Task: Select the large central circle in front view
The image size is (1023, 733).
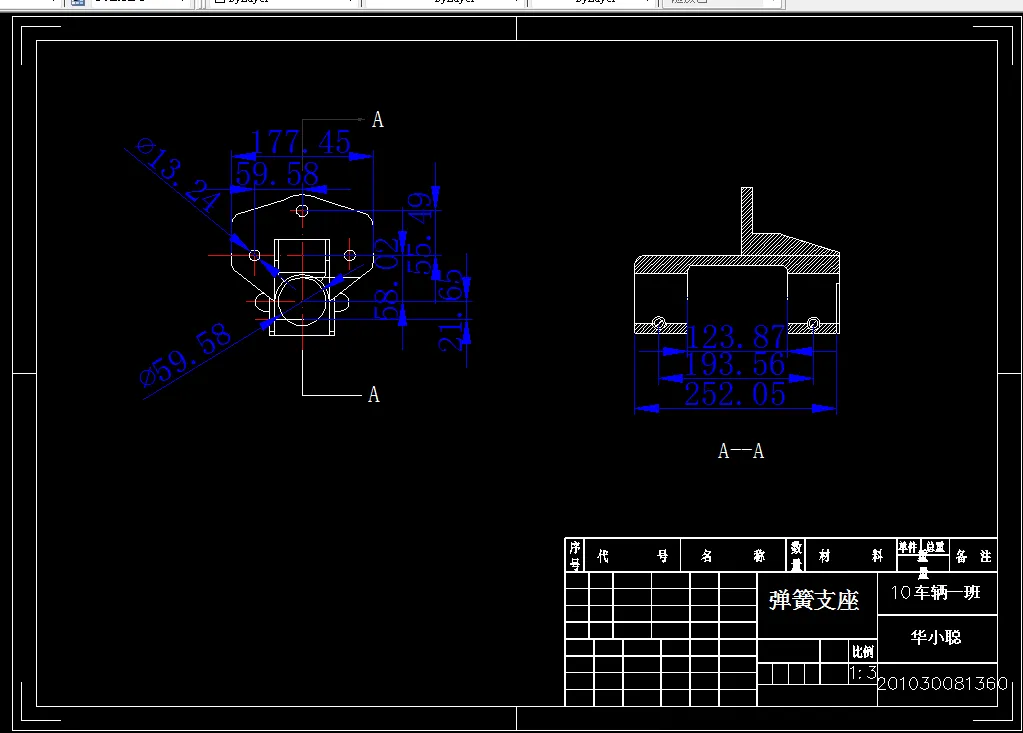Action: (x=302, y=301)
